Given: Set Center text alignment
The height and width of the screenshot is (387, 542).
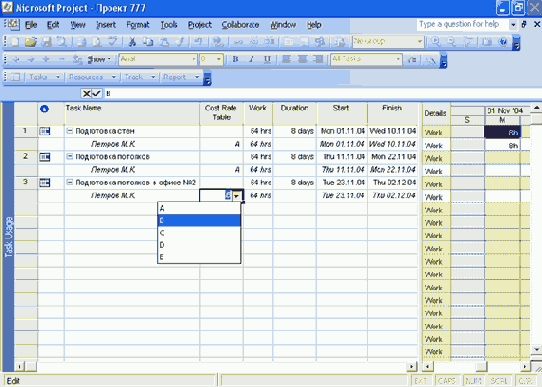Looking at the screenshot, I should pyautogui.click(x=302, y=59).
